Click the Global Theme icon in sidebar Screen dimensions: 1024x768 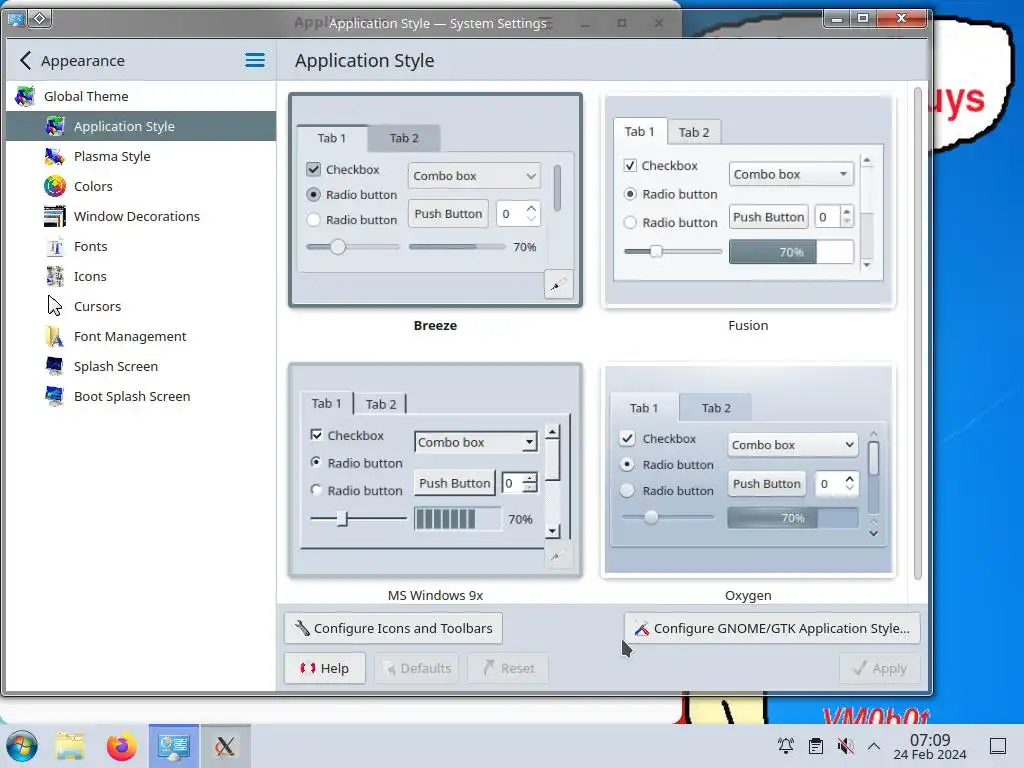point(25,96)
